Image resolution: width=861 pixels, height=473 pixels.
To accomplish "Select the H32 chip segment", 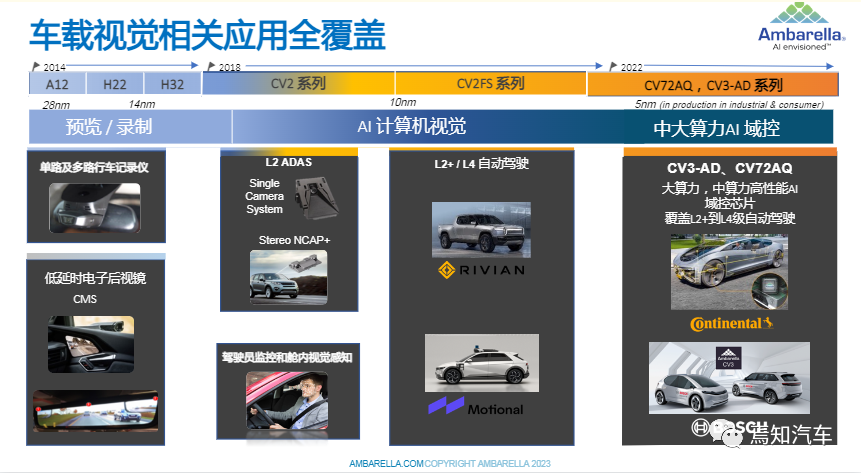I will click(x=172, y=85).
